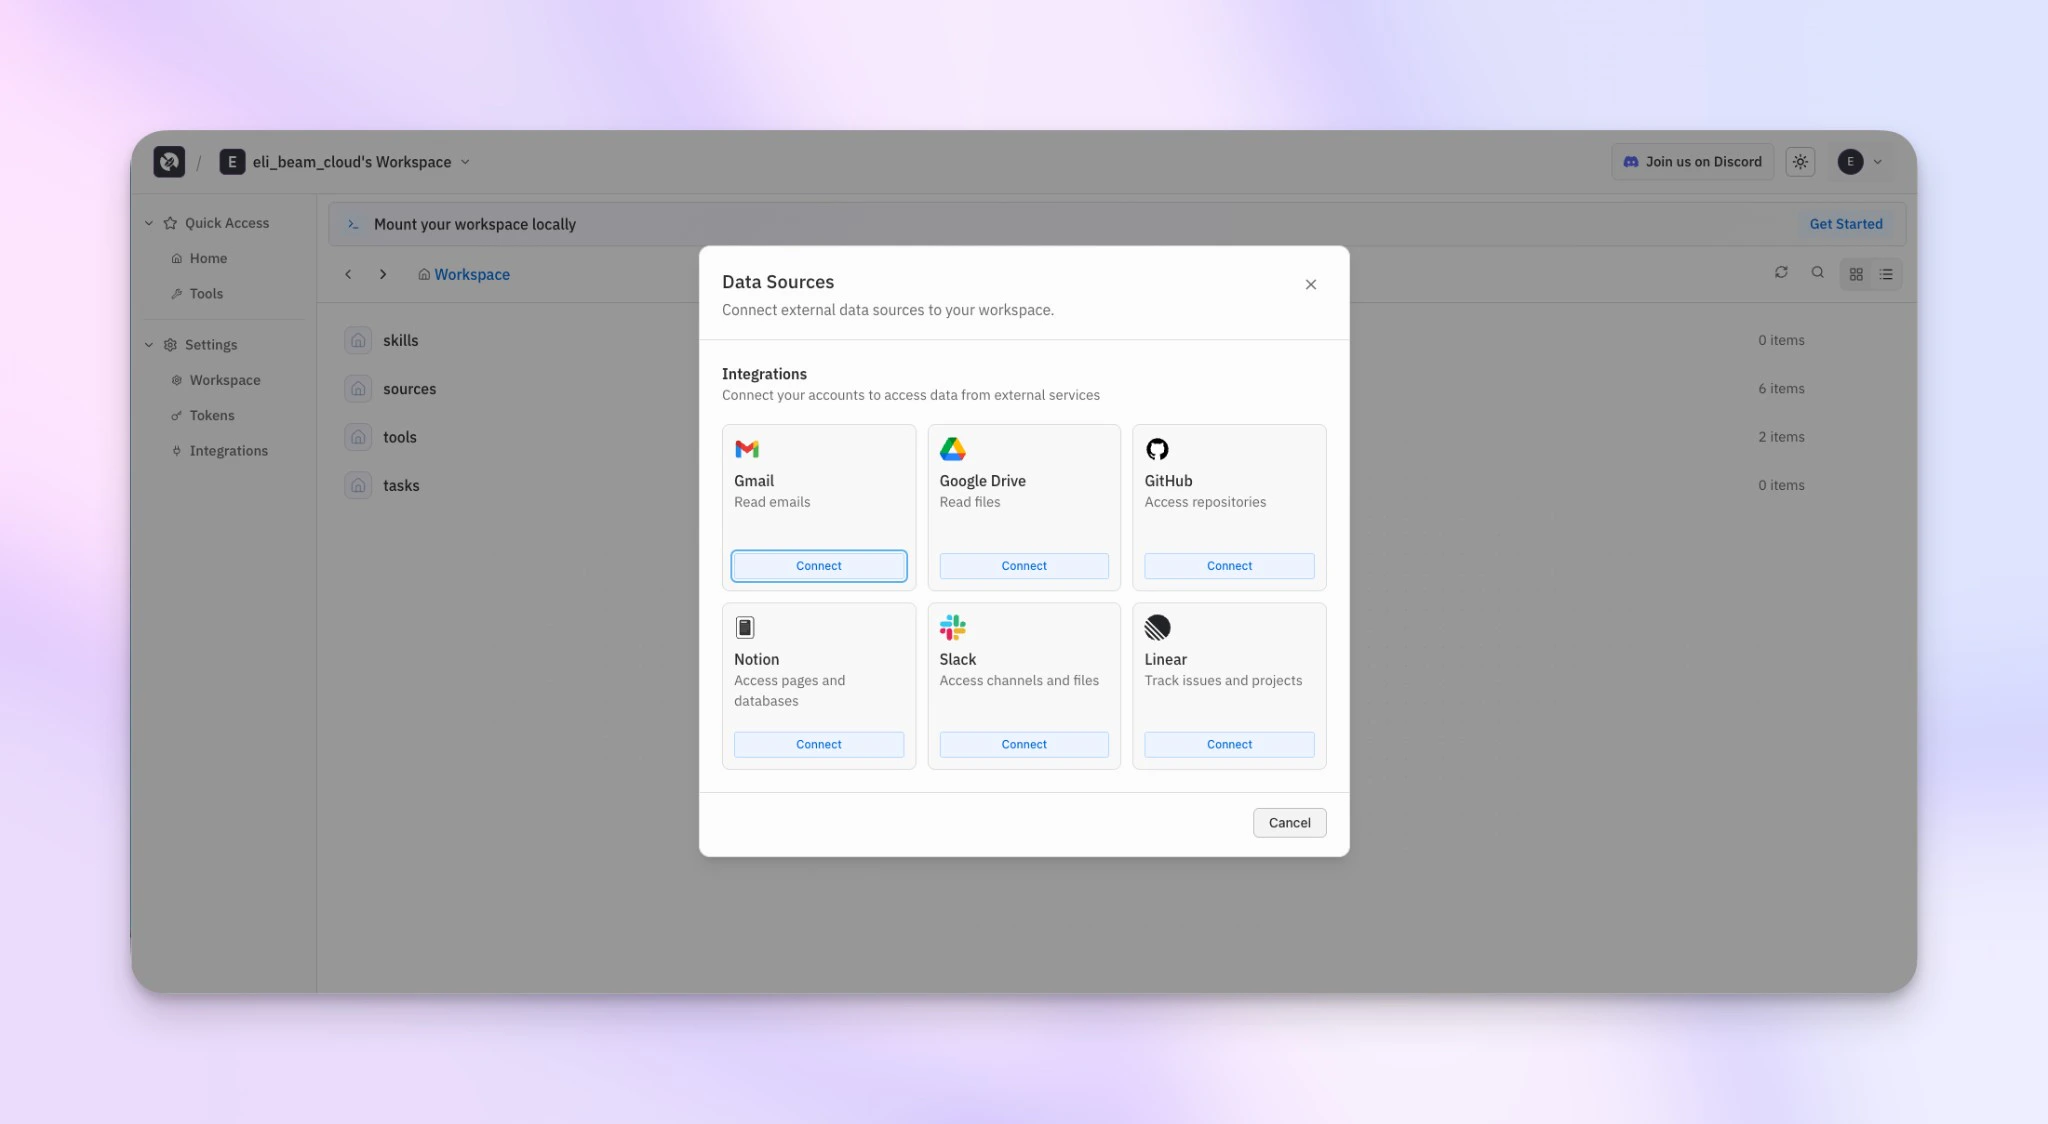
Task: Click Get Started link in banner
Action: pos(1845,224)
